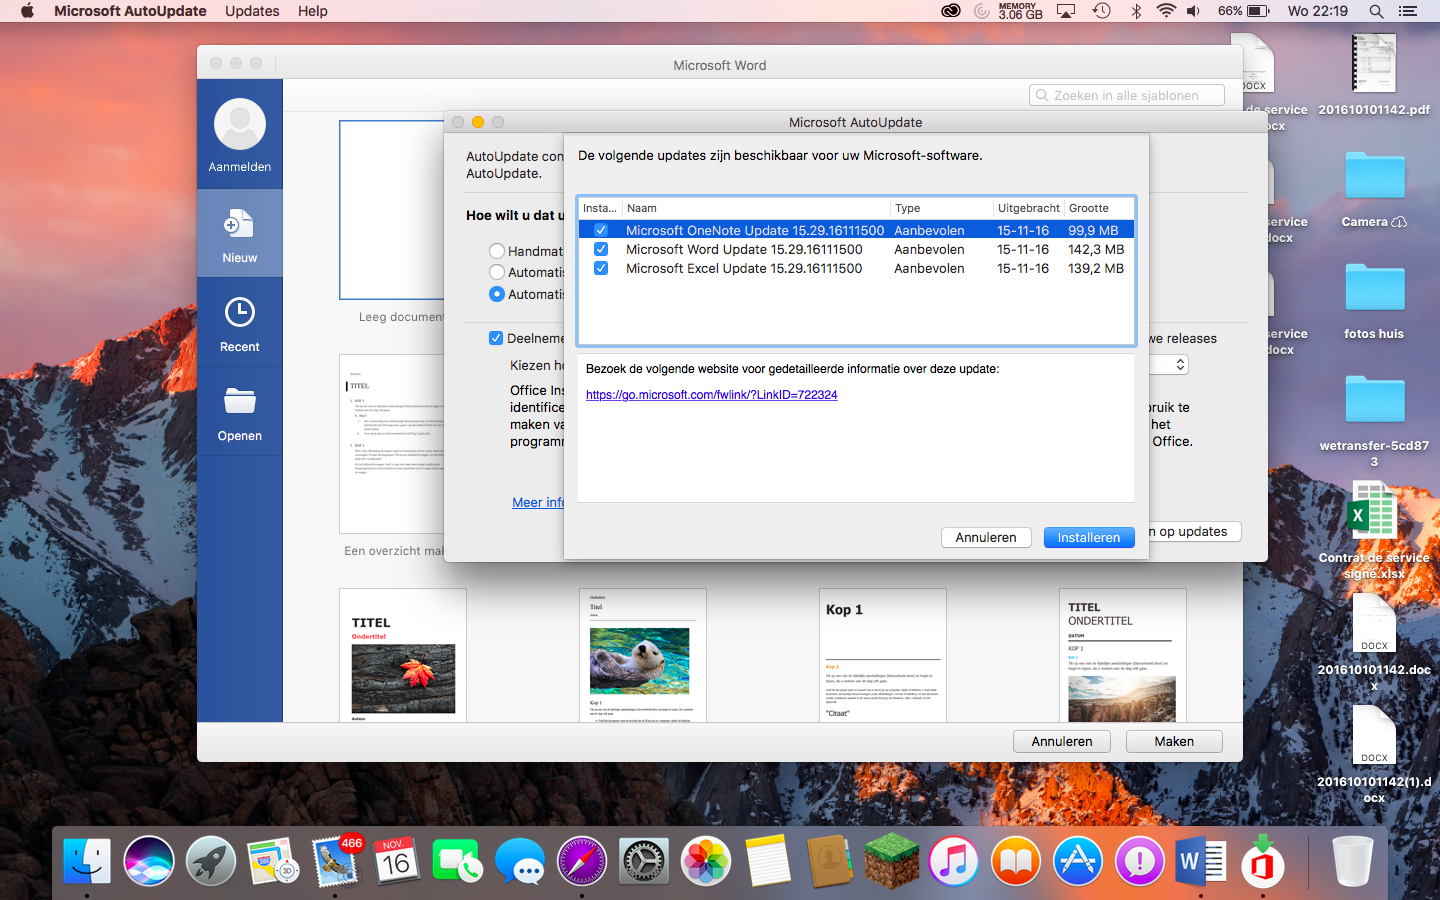
Task: Uncheck the OneNote Update install checkbox
Action: click(x=601, y=230)
